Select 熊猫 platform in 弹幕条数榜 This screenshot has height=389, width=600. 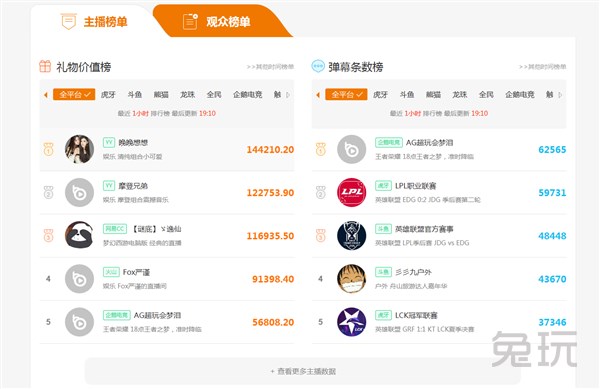point(434,94)
